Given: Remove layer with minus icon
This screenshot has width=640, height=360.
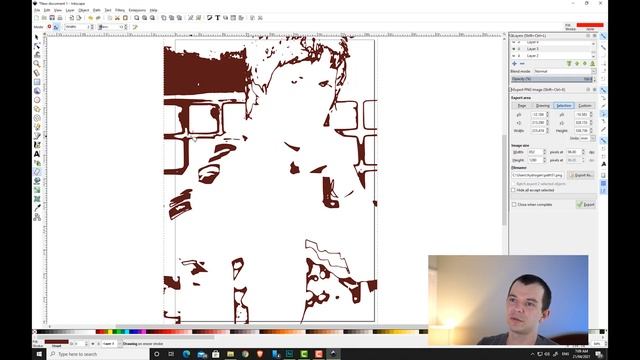Looking at the screenshot, I should pyautogui.click(x=522, y=64).
